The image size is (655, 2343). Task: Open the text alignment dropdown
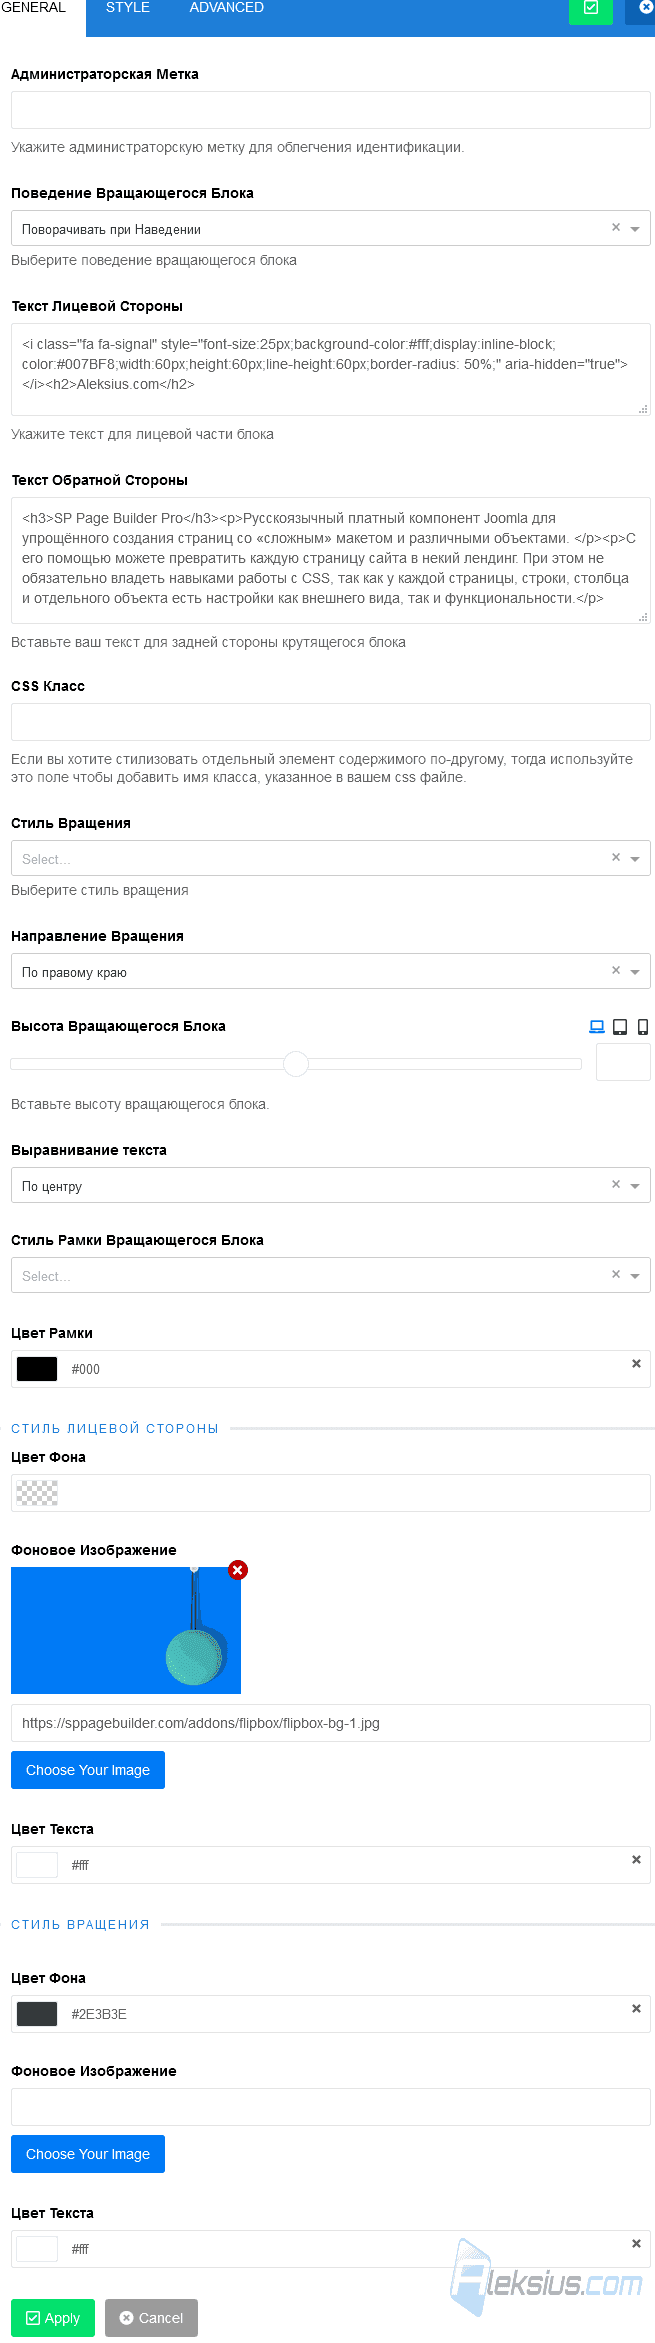click(330, 1185)
